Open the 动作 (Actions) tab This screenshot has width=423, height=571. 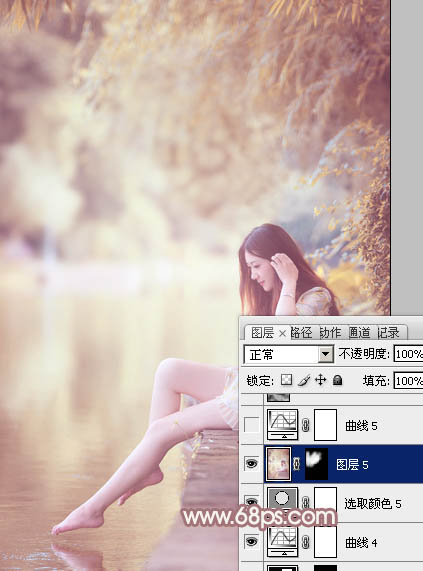tap(330, 332)
